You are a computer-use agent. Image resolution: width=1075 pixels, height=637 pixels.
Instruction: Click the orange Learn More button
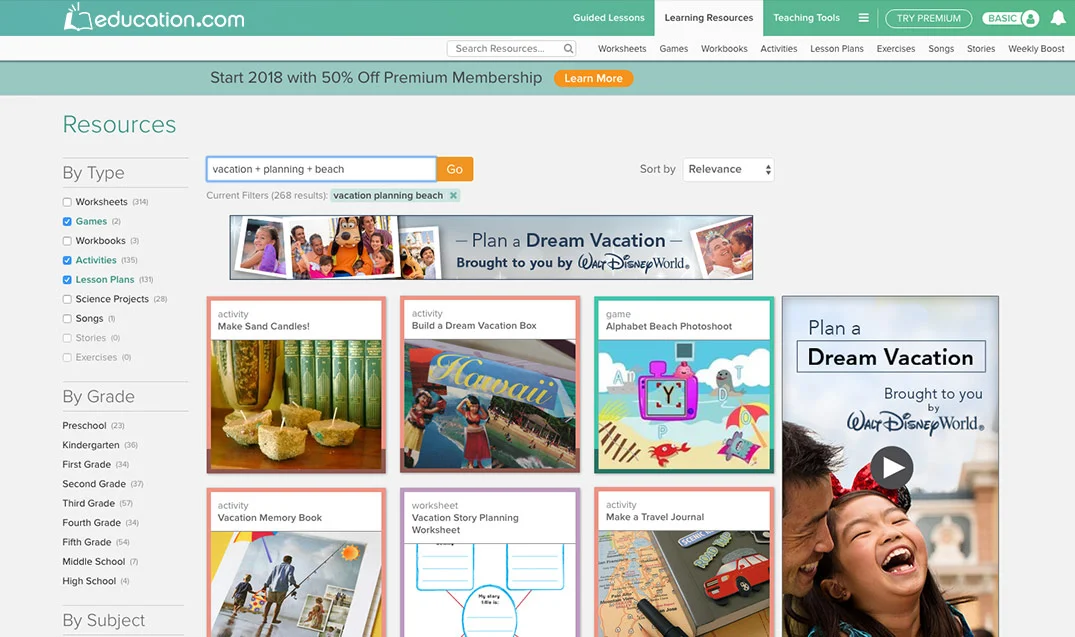pos(593,78)
